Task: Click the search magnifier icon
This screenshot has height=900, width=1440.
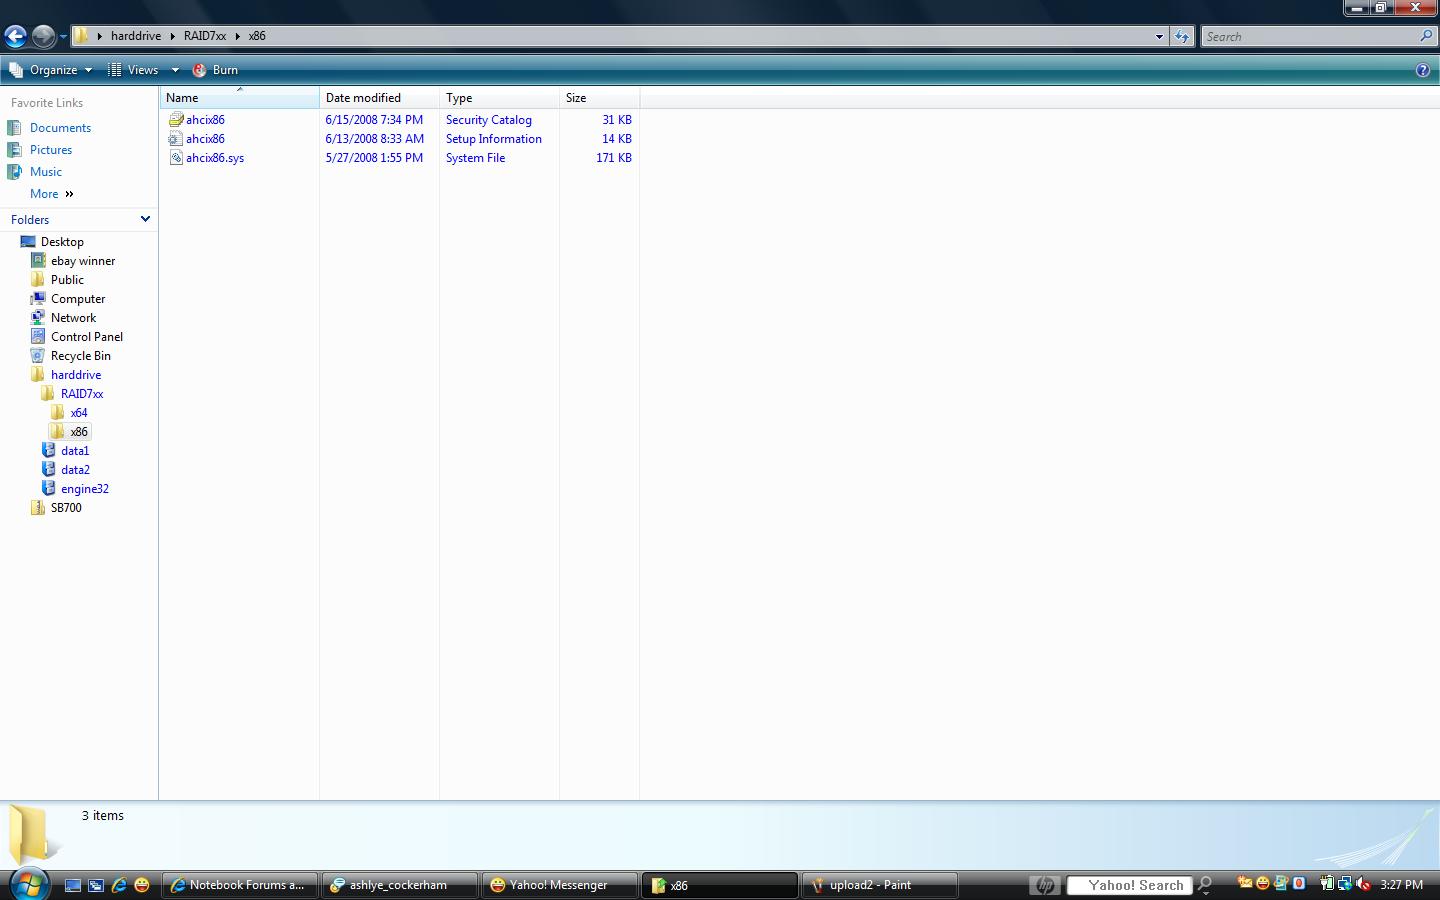Action: tap(1426, 36)
